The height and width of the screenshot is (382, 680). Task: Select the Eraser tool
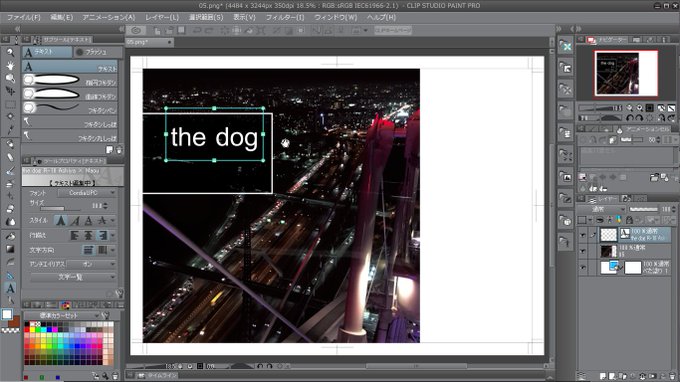tap(10, 209)
